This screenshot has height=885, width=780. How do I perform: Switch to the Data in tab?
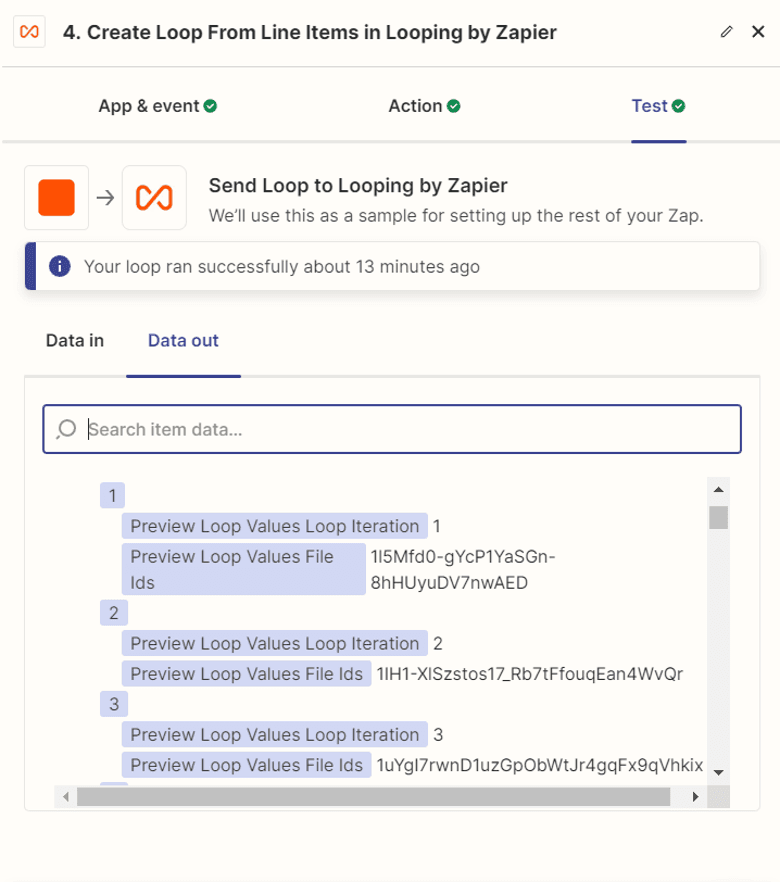pyautogui.click(x=73, y=340)
